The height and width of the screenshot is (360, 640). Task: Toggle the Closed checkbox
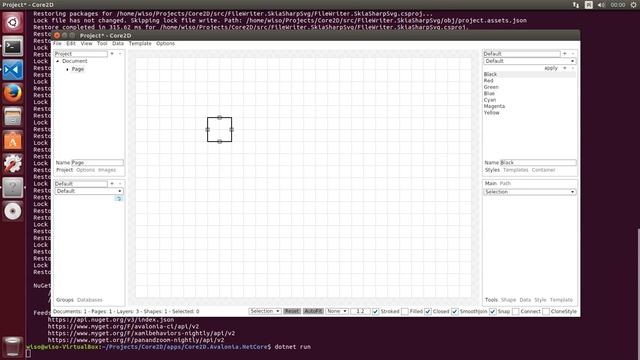point(428,311)
